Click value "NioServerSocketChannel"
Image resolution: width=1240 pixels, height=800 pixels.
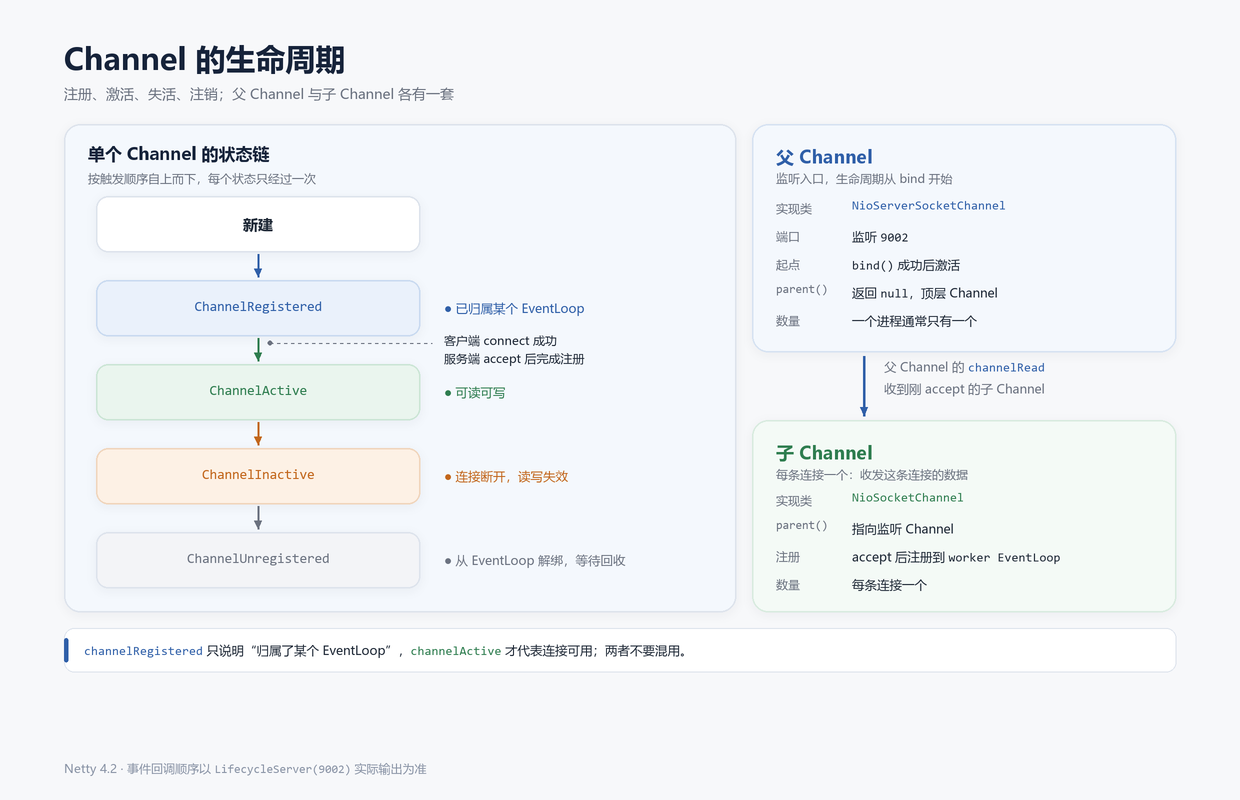click(x=928, y=206)
